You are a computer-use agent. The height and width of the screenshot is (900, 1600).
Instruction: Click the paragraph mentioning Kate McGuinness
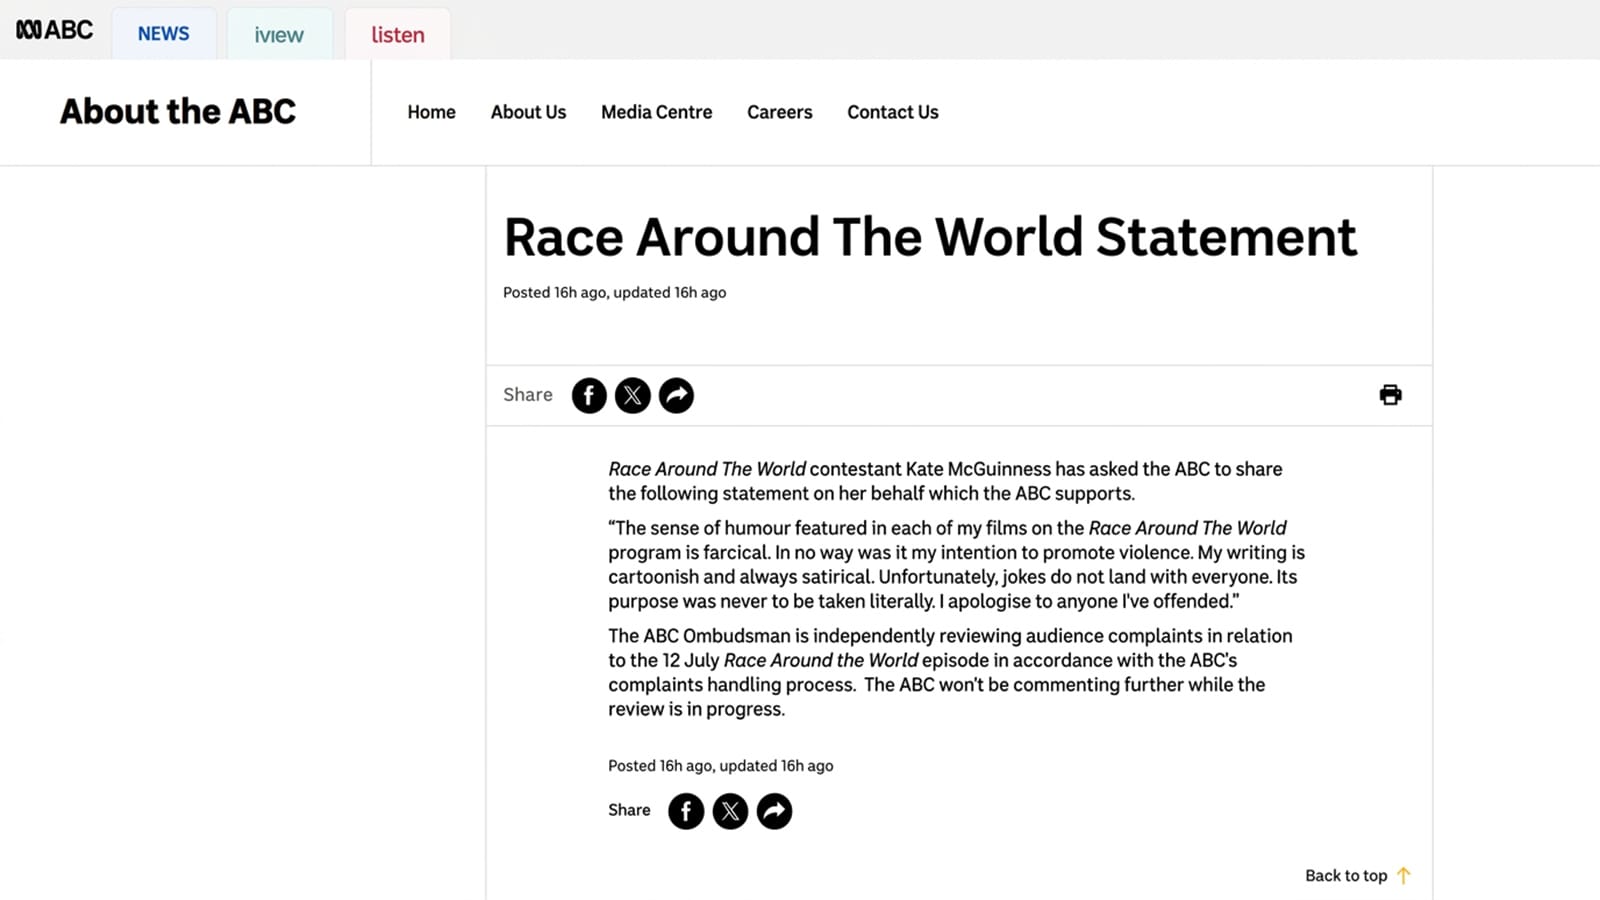(x=945, y=481)
